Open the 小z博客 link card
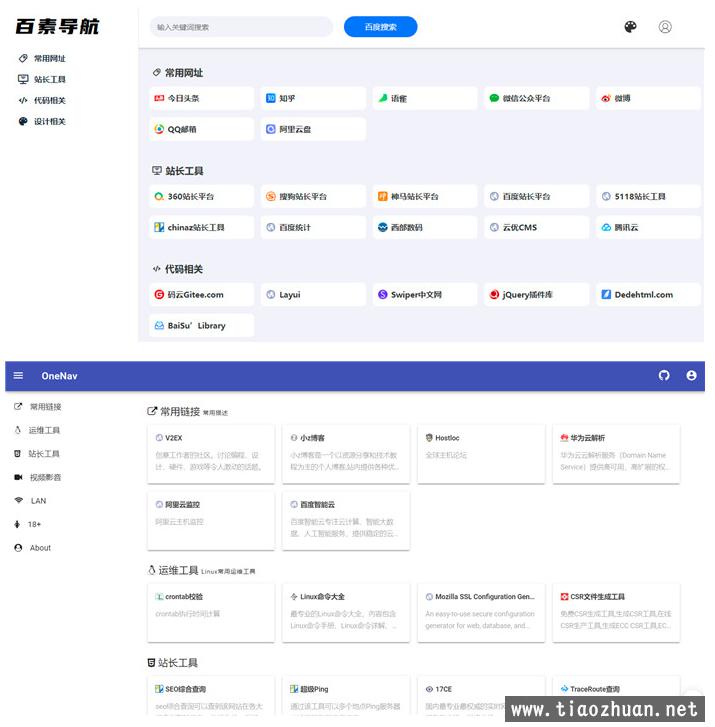The image size is (715, 727). [x=346, y=454]
